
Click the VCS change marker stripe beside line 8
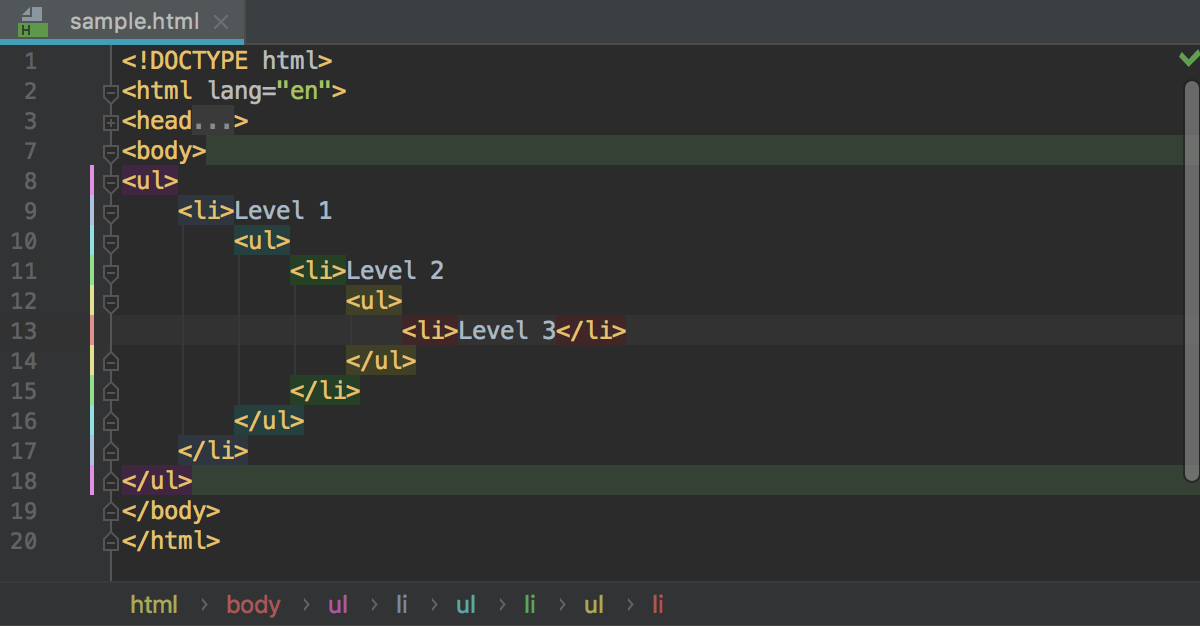pos(93,181)
